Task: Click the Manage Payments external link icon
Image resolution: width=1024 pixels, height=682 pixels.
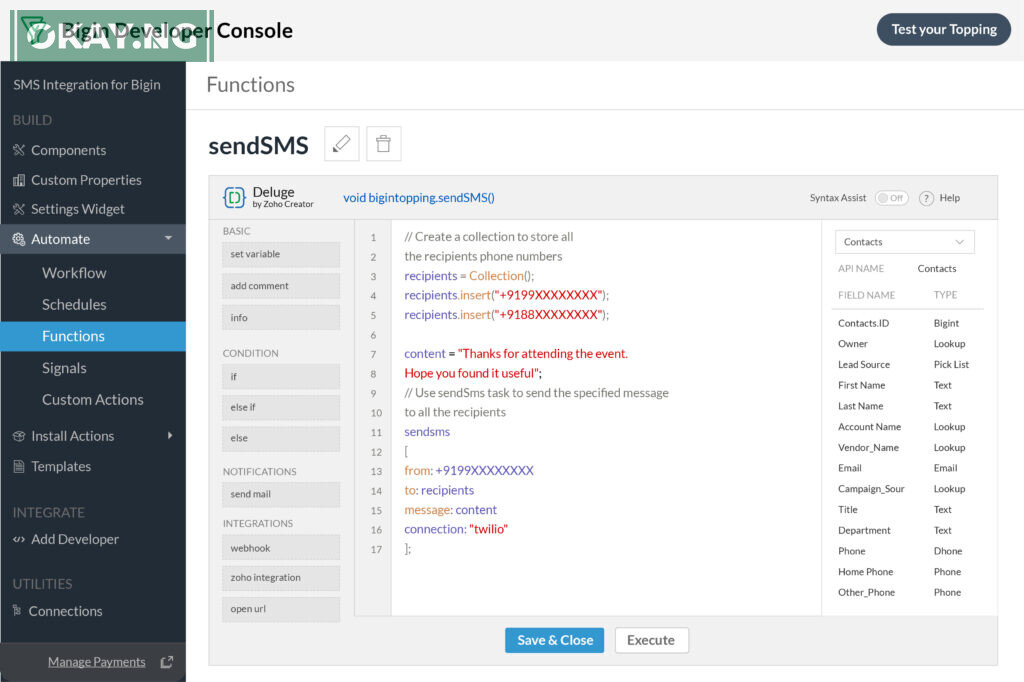Action: [x=166, y=662]
